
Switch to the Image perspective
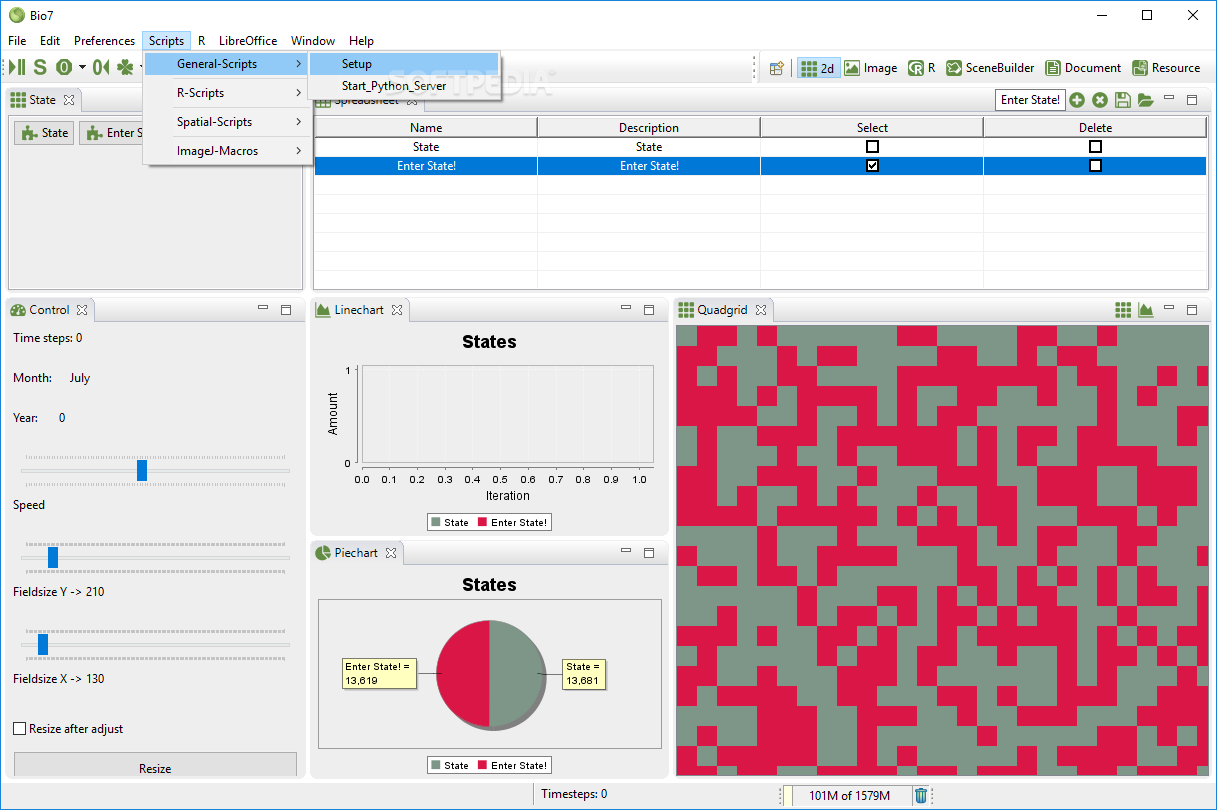[x=870, y=68]
